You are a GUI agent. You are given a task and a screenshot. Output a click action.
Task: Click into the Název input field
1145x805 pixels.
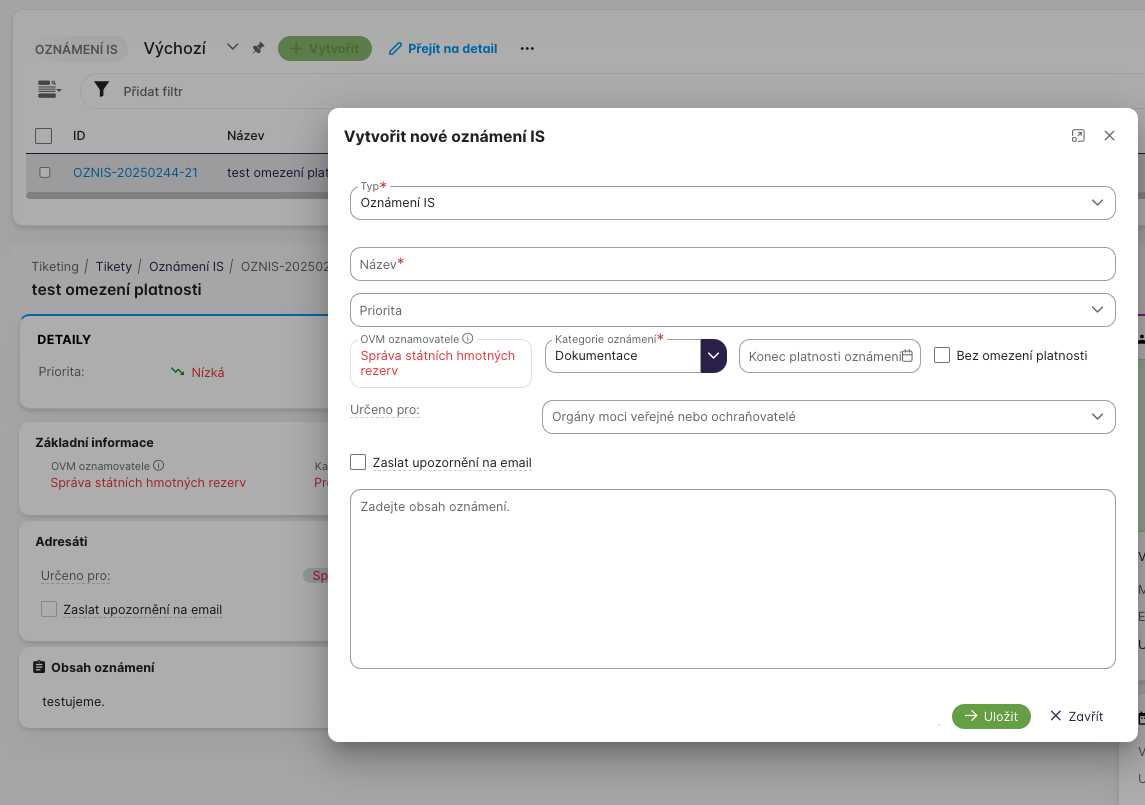pos(732,264)
